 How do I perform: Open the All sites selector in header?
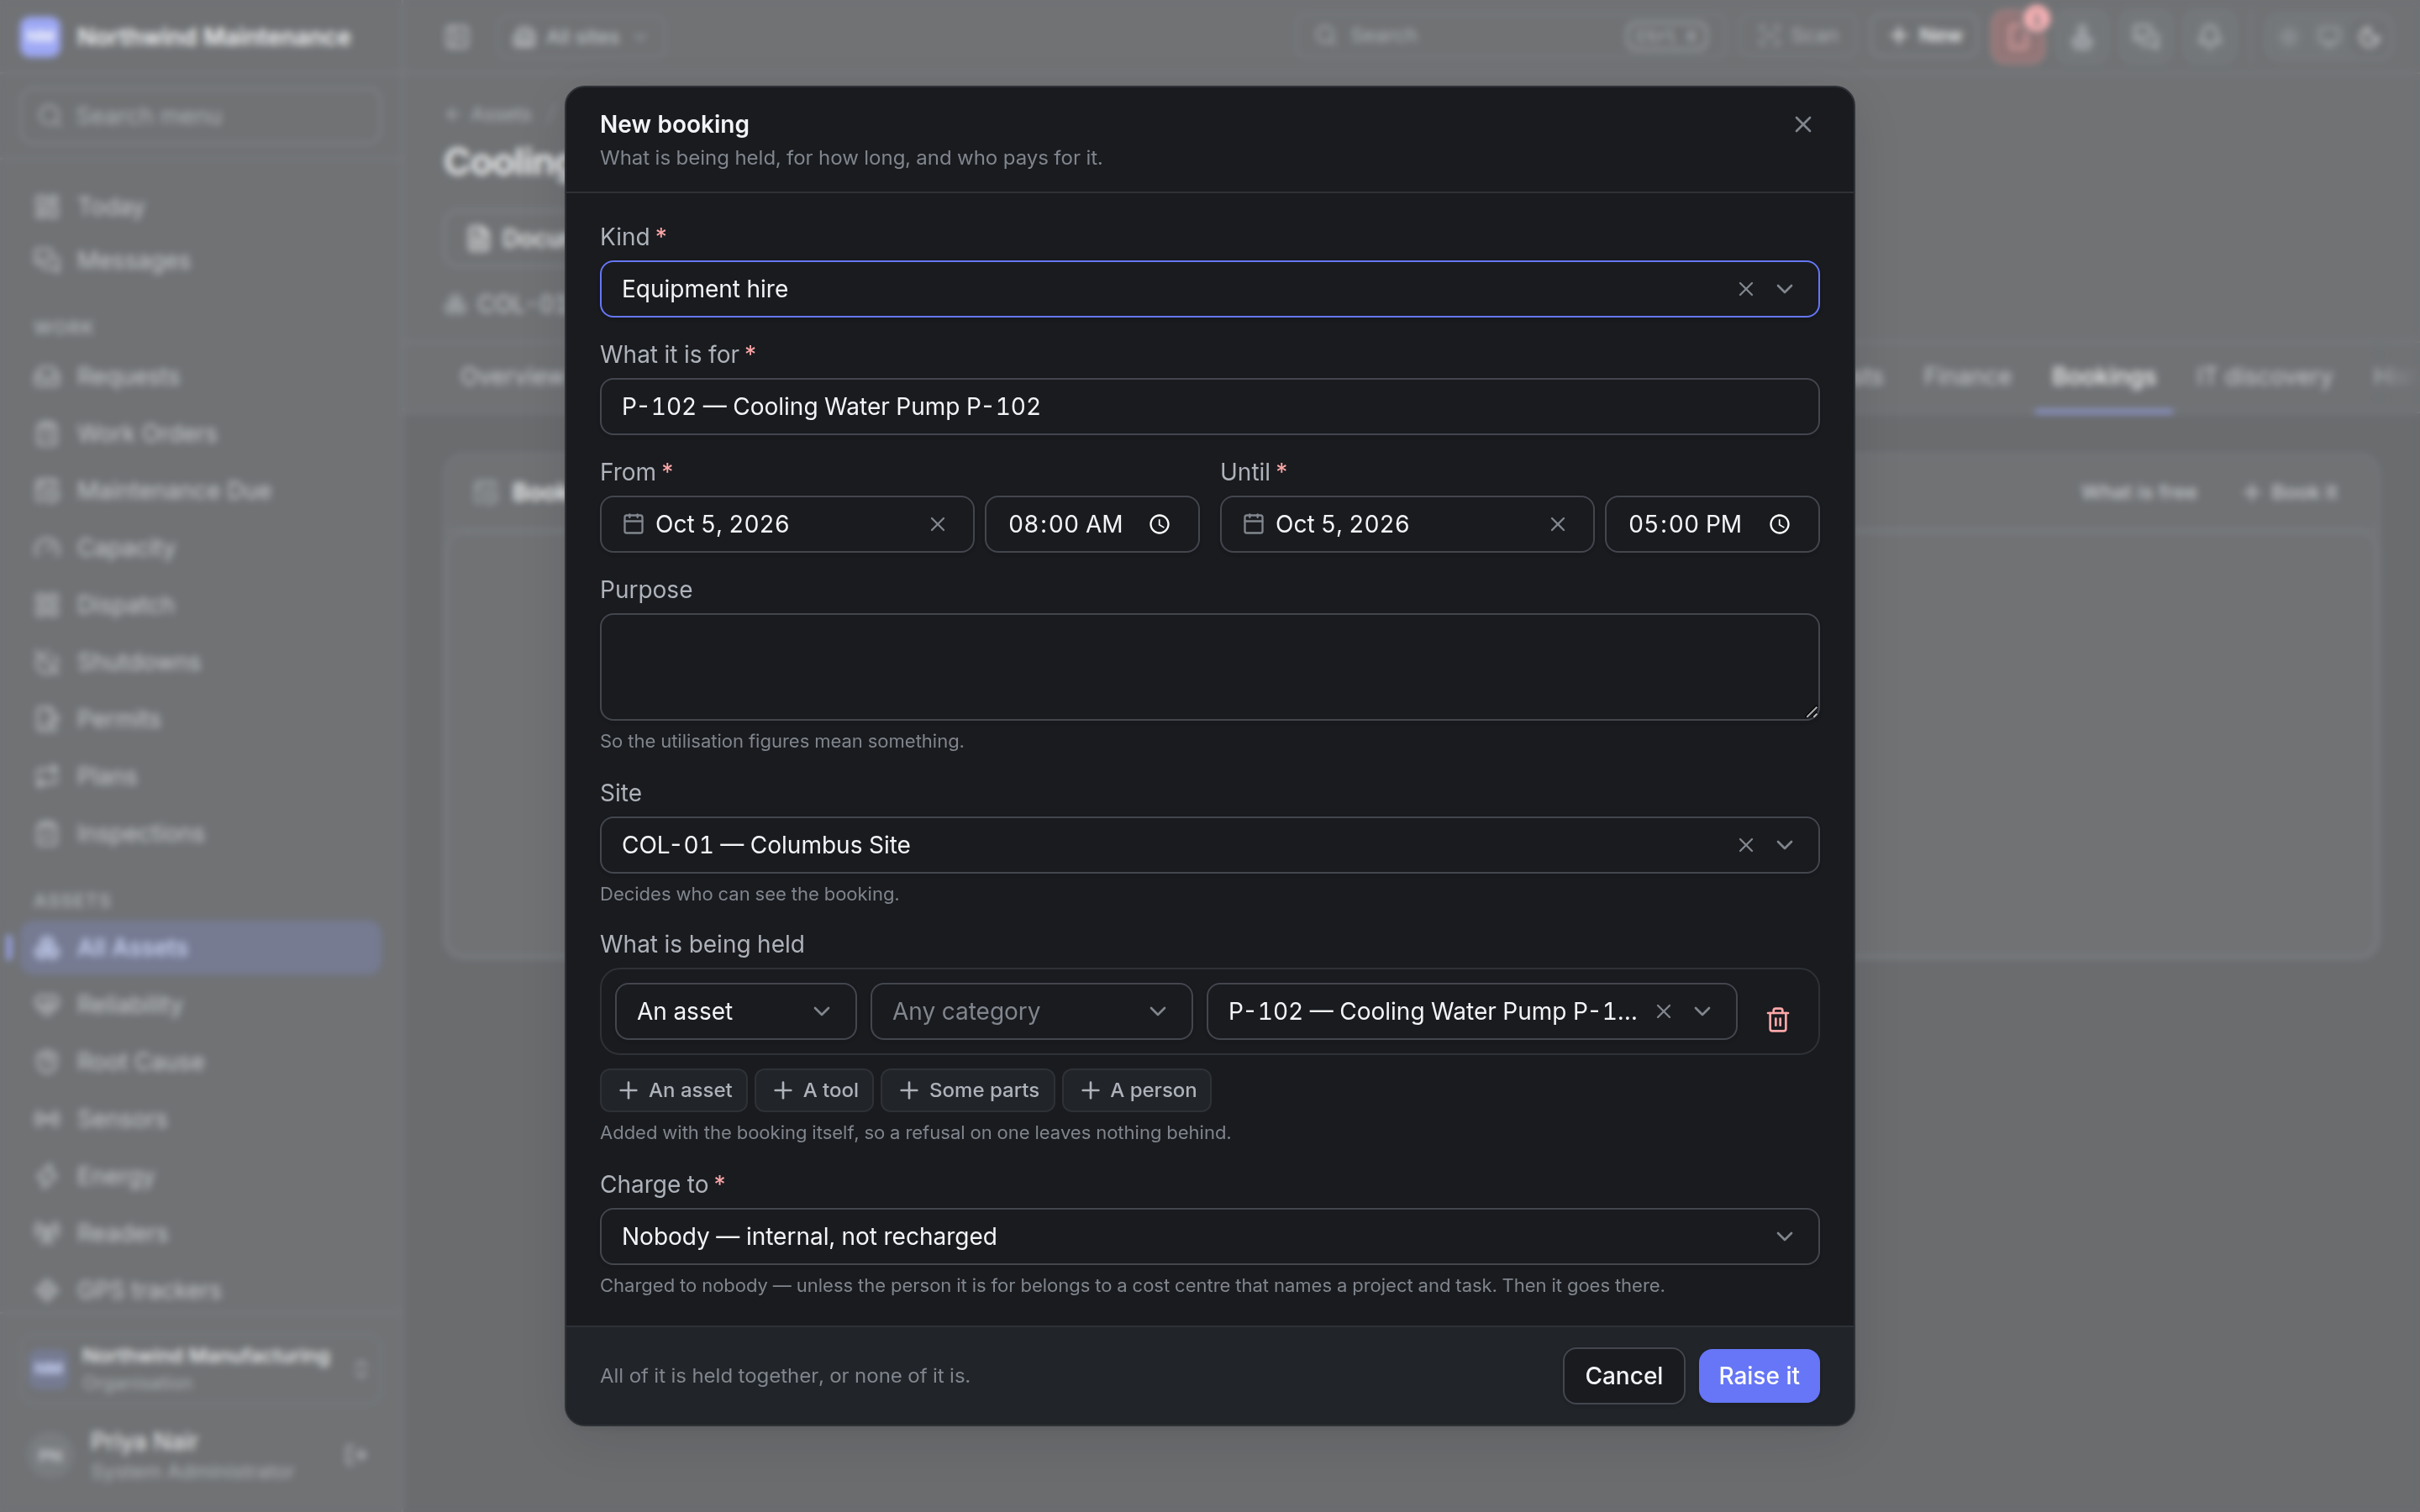tap(580, 37)
